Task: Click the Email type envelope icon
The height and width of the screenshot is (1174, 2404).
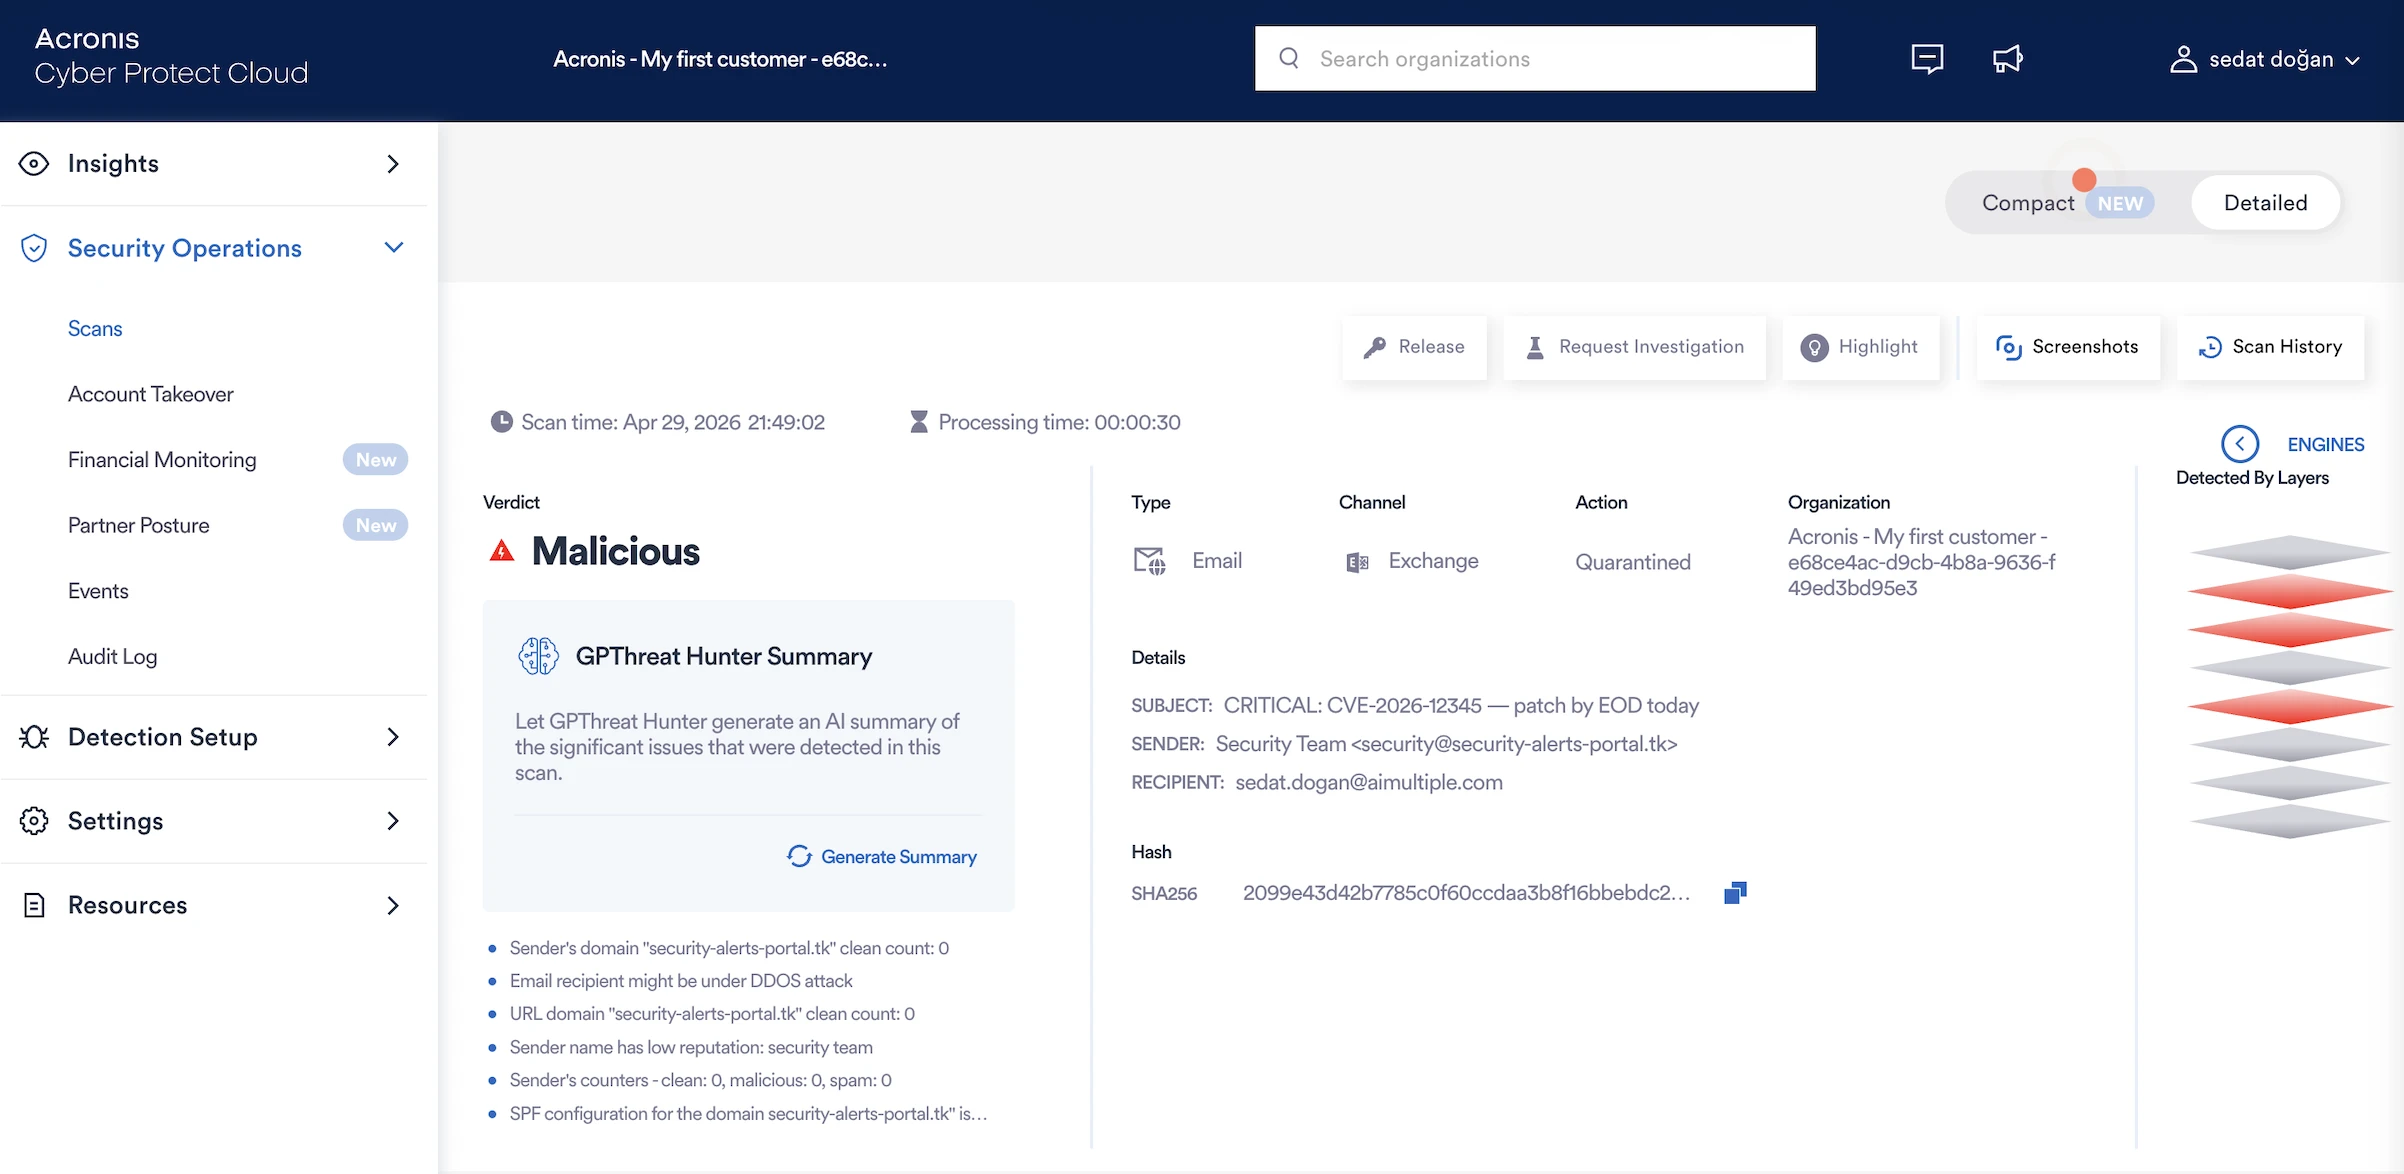Action: [1150, 561]
